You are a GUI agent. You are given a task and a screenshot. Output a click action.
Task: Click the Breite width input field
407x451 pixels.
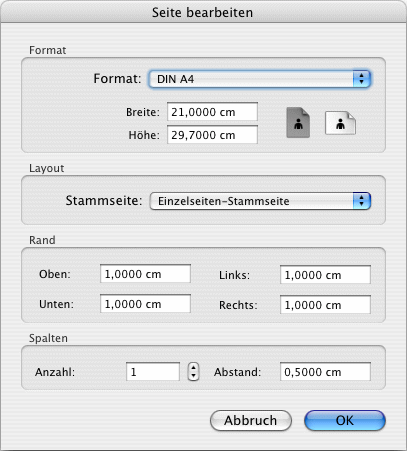click(x=212, y=112)
